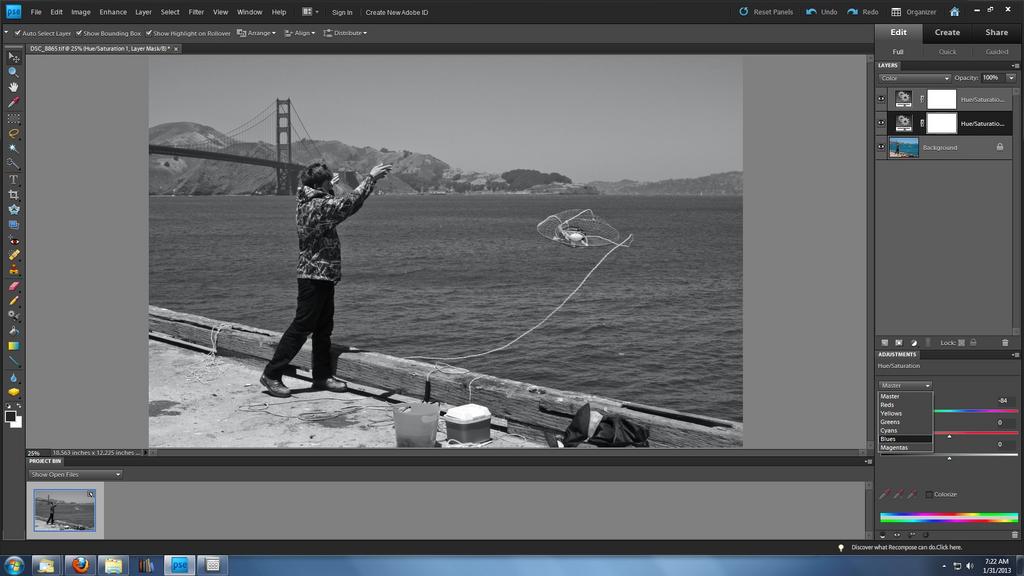This screenshot has width=1024, height=576.
Task: Open the layer blend mode Color dropdown
Action: pyautogui.click(x=914, y=78)
